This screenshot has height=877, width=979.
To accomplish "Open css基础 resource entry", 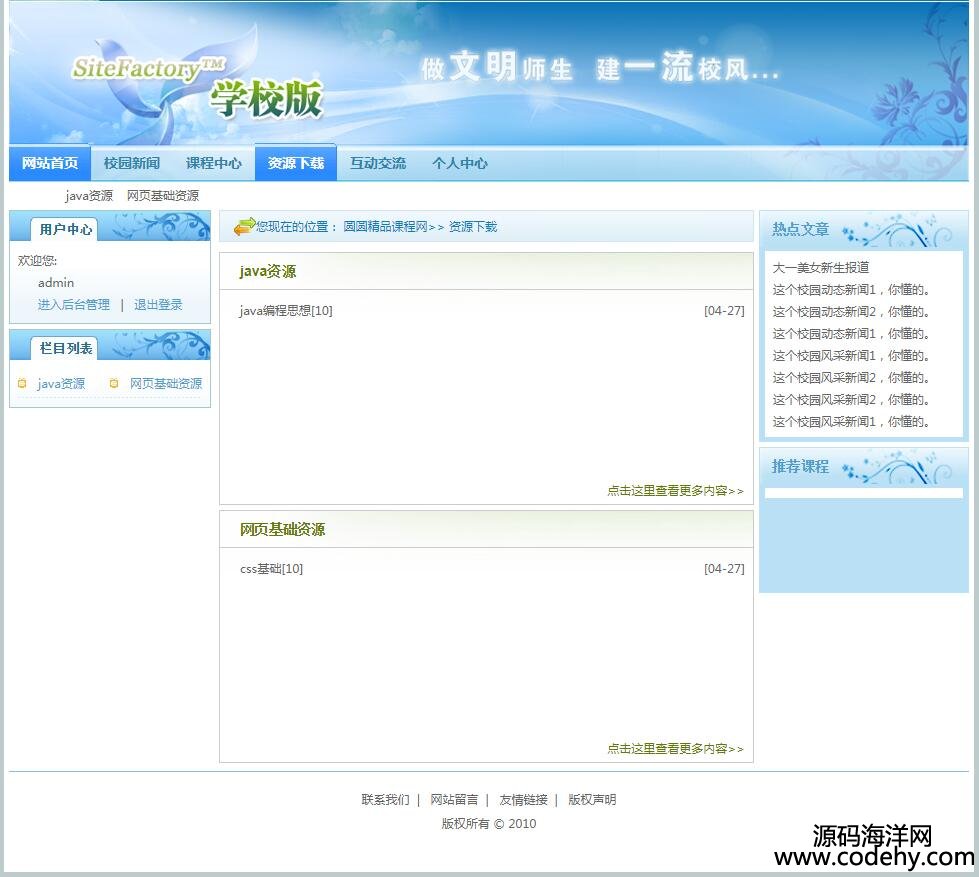I will pos(271,569).
